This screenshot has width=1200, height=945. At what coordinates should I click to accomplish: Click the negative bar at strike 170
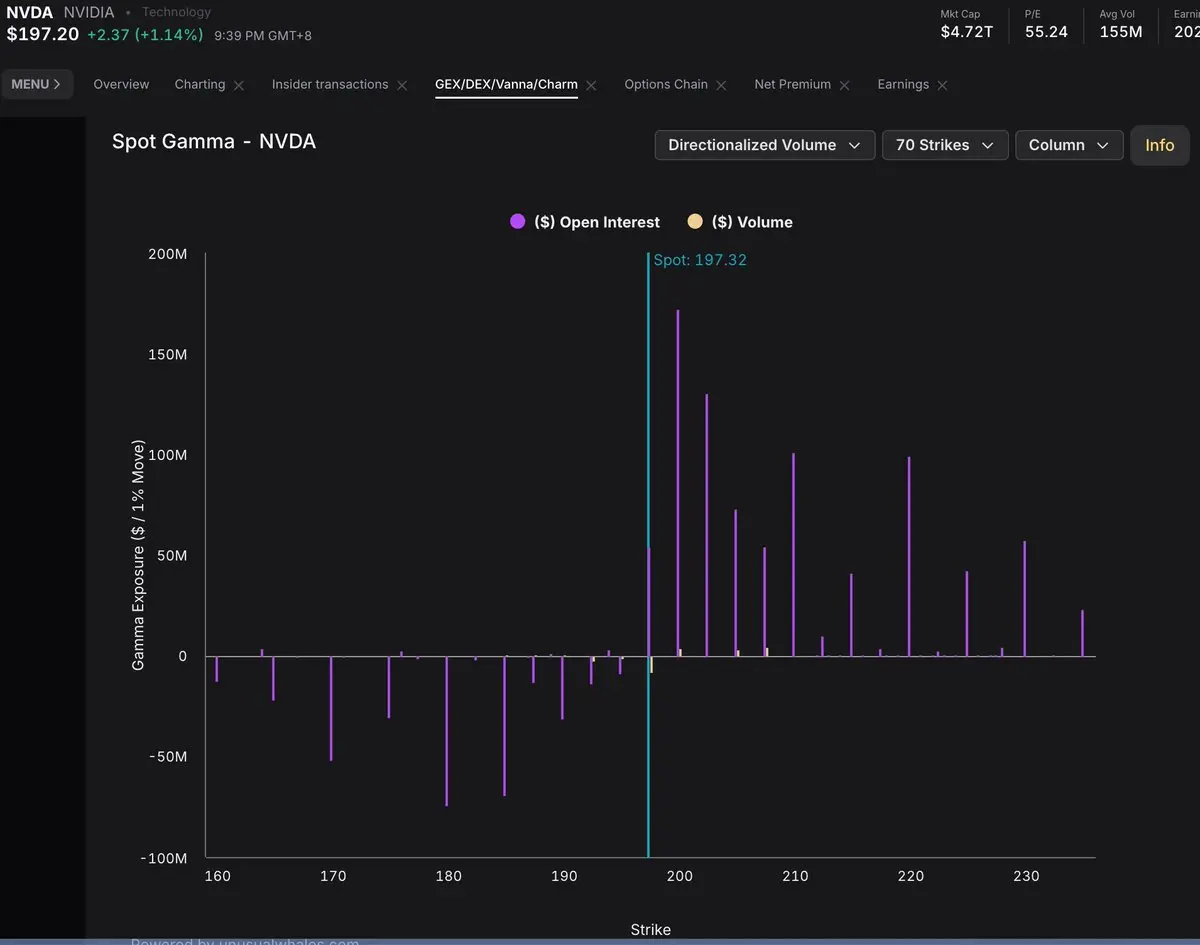(331, 709)
